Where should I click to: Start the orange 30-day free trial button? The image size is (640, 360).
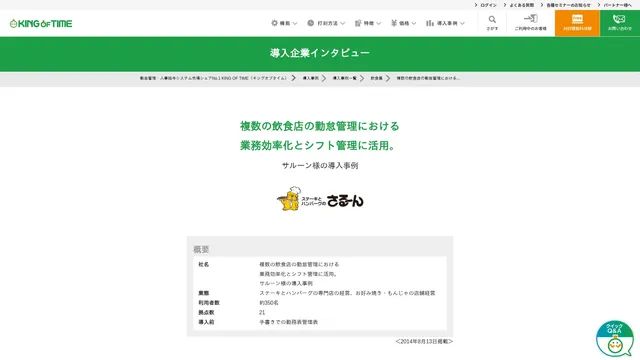577,23
